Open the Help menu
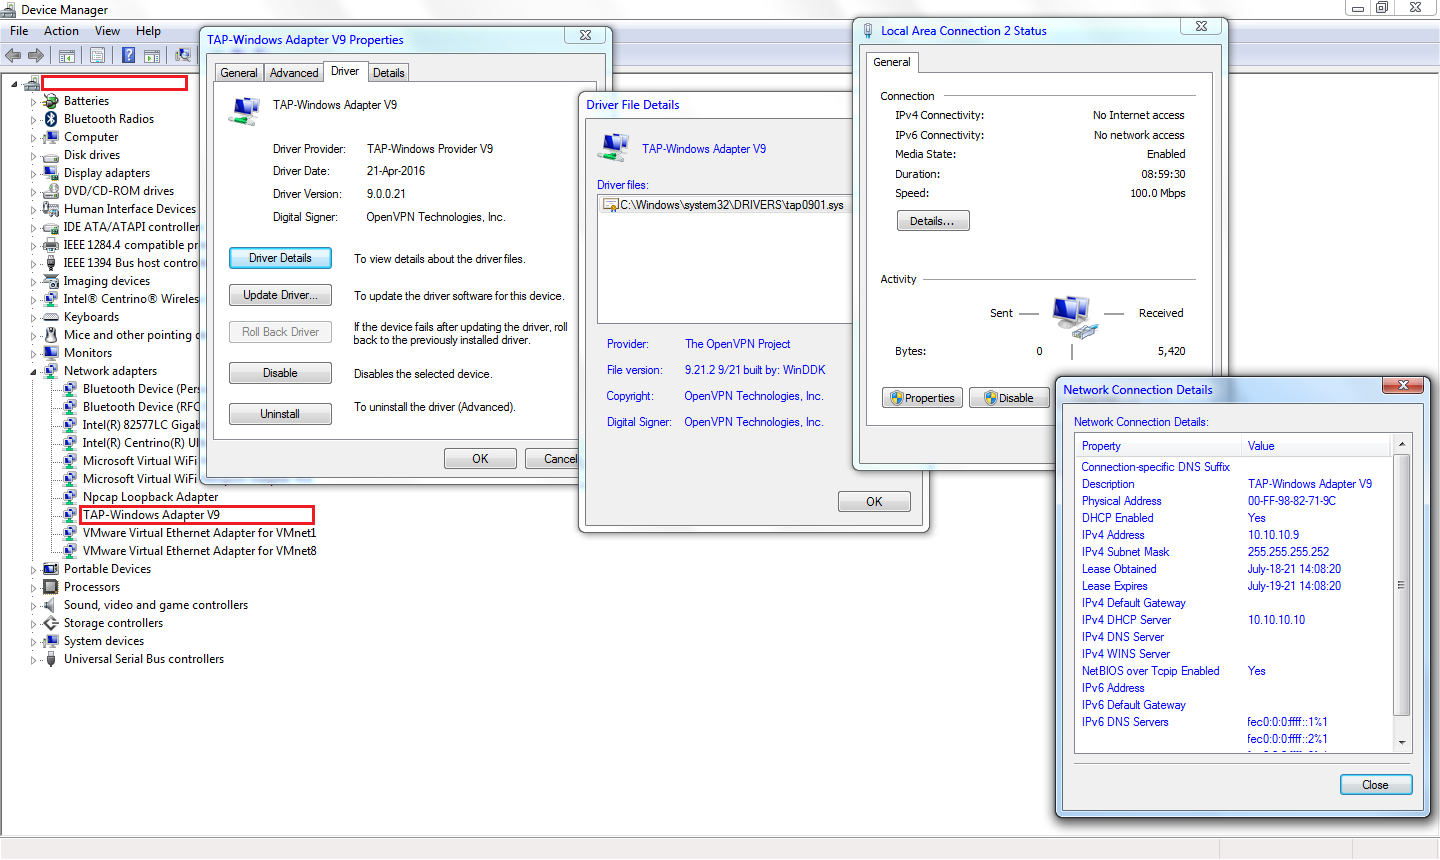The image size is (1440, 860). pos(148,31)
